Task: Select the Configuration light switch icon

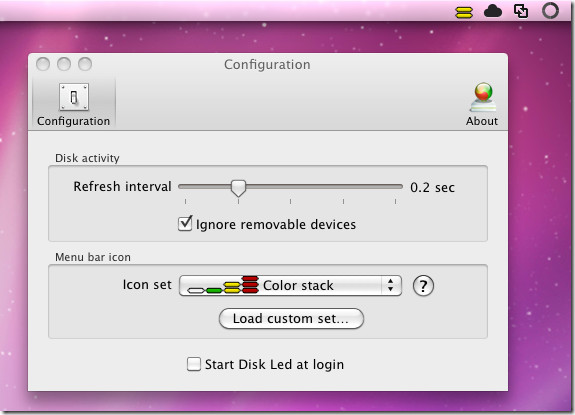Action: [x=74, y=97]
